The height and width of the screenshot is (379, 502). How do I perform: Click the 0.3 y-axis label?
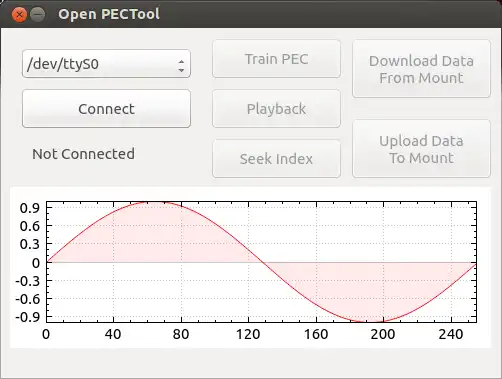coord(30,244)
